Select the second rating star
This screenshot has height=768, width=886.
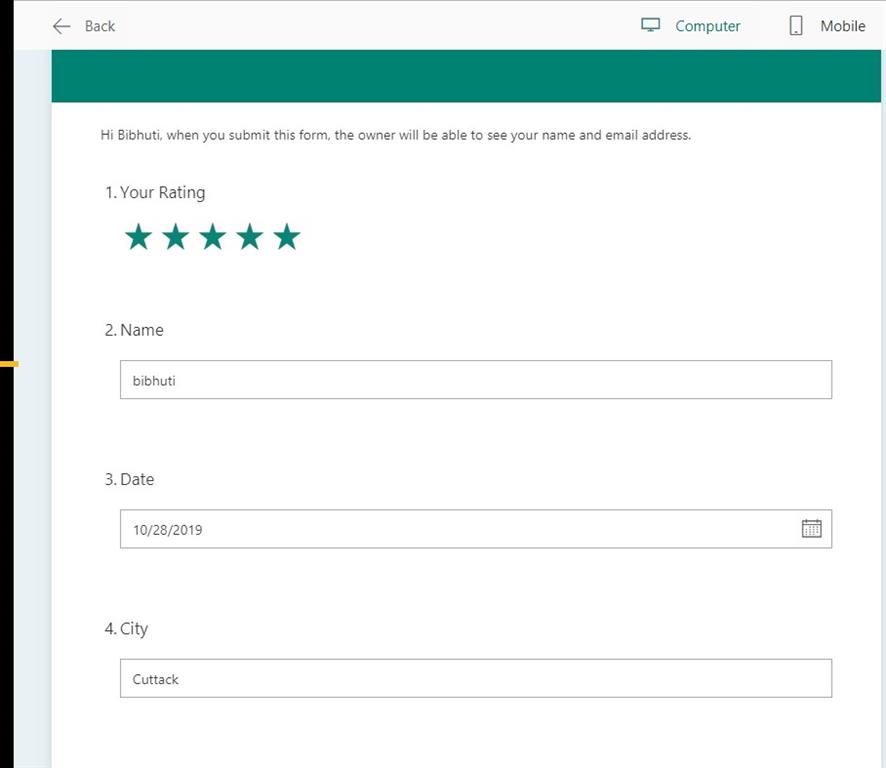[176, 236]
